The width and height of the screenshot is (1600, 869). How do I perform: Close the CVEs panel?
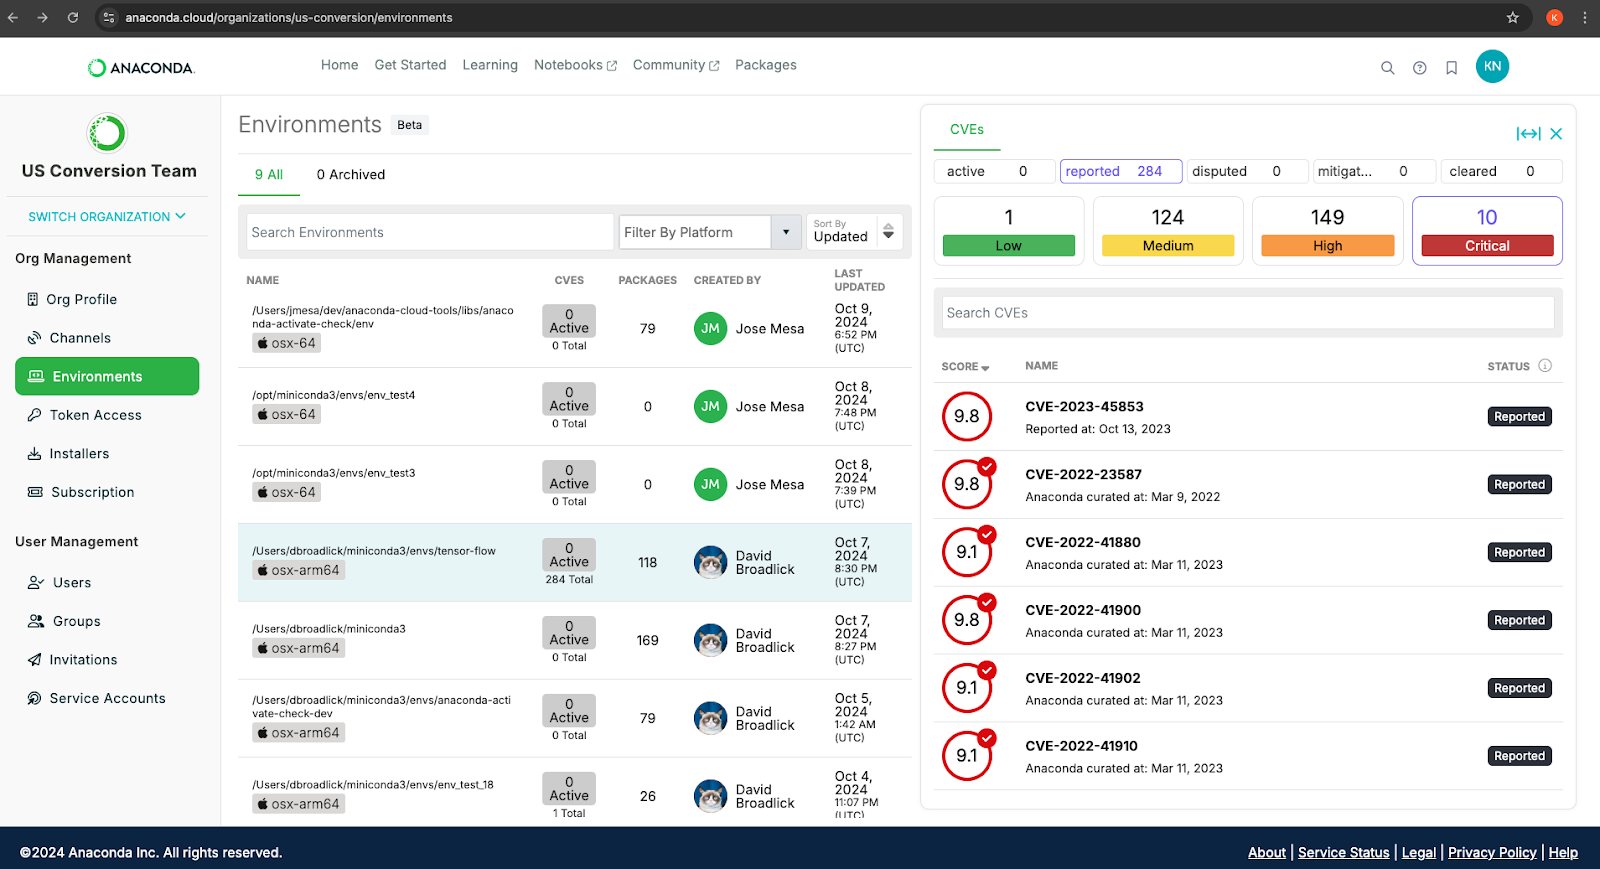tap(1556, 133)
